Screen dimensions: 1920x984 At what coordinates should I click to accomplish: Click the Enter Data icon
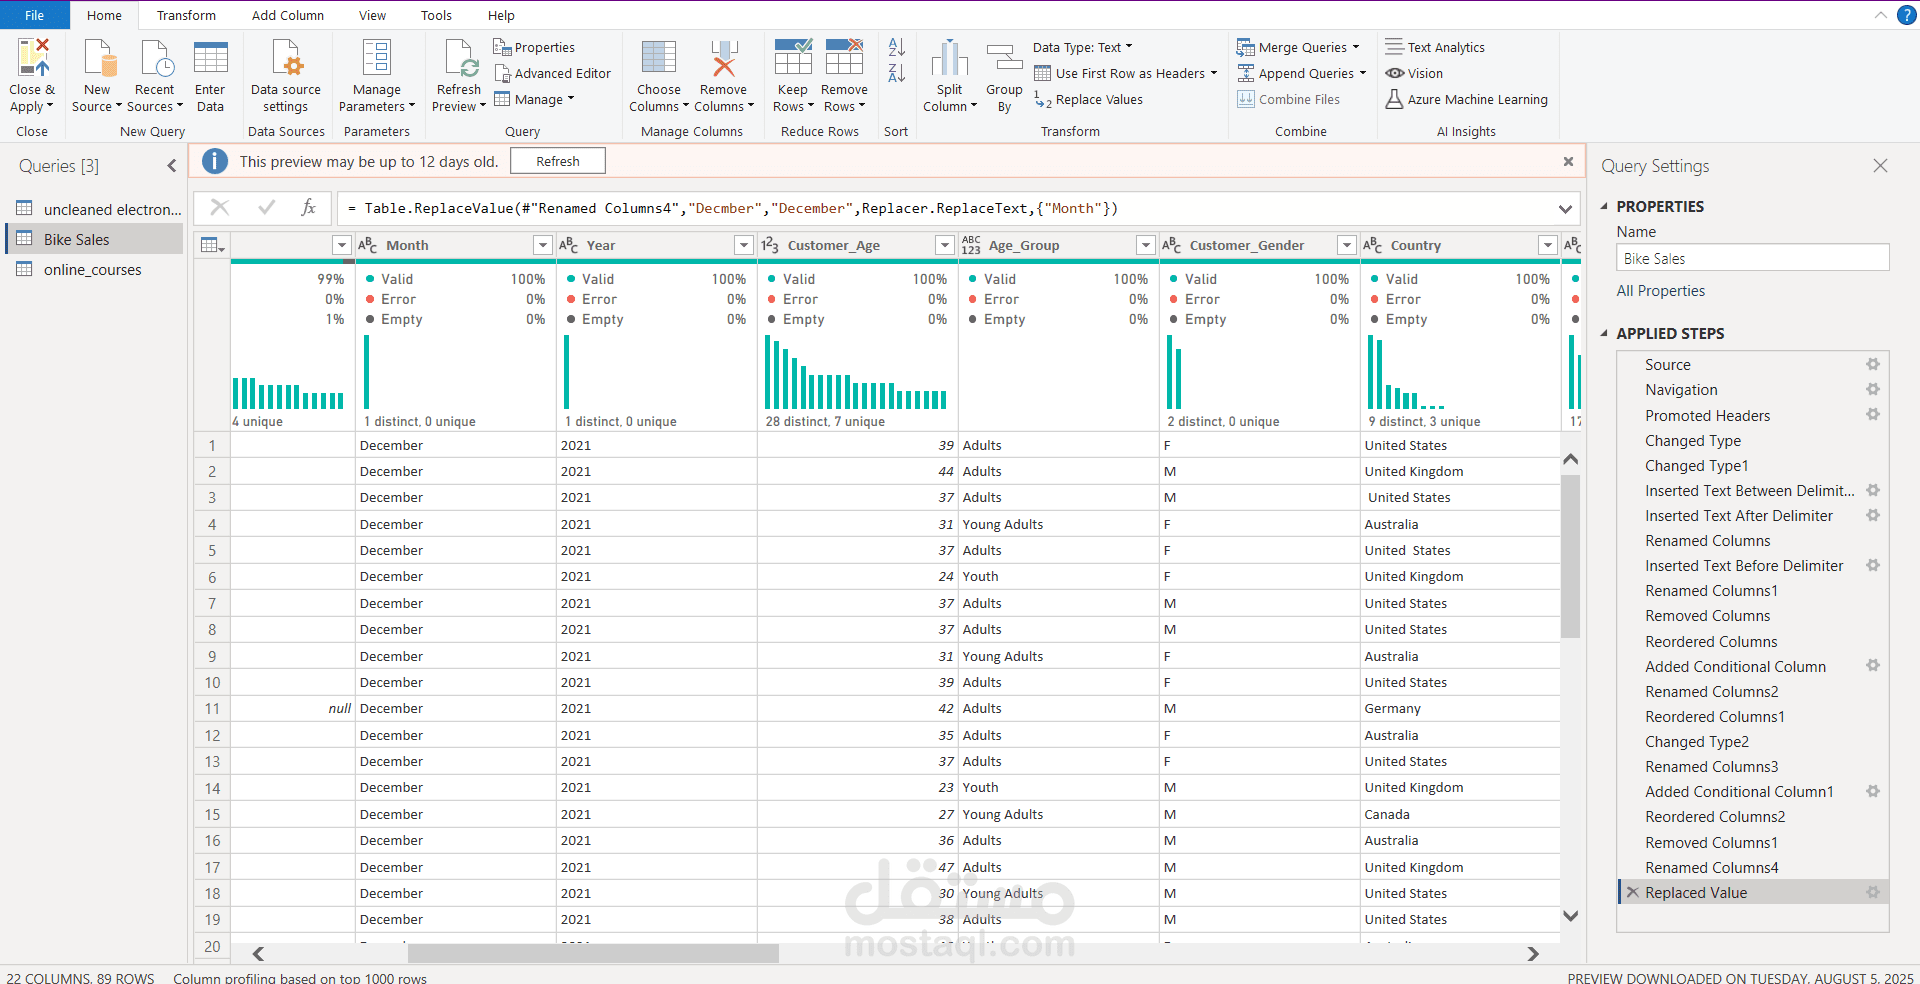point(210,58)
